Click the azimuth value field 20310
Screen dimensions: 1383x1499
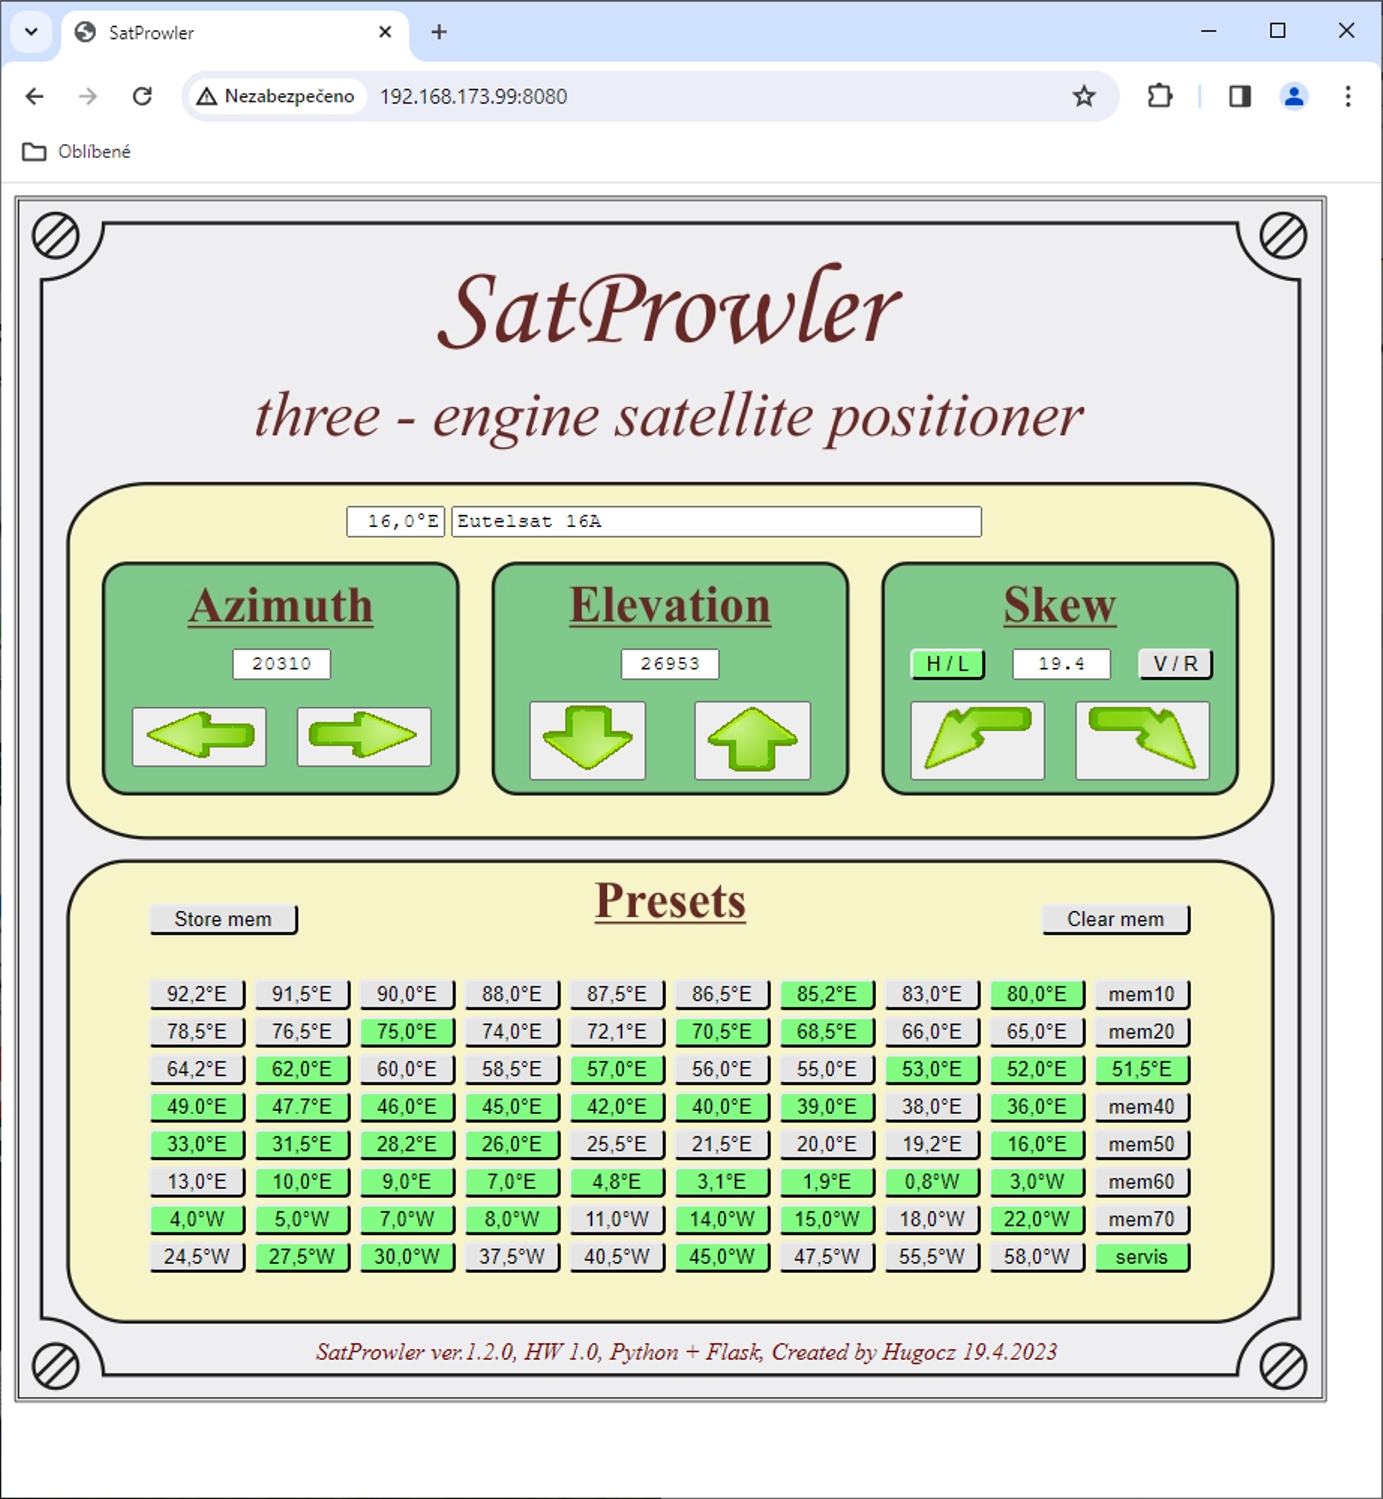281,664
